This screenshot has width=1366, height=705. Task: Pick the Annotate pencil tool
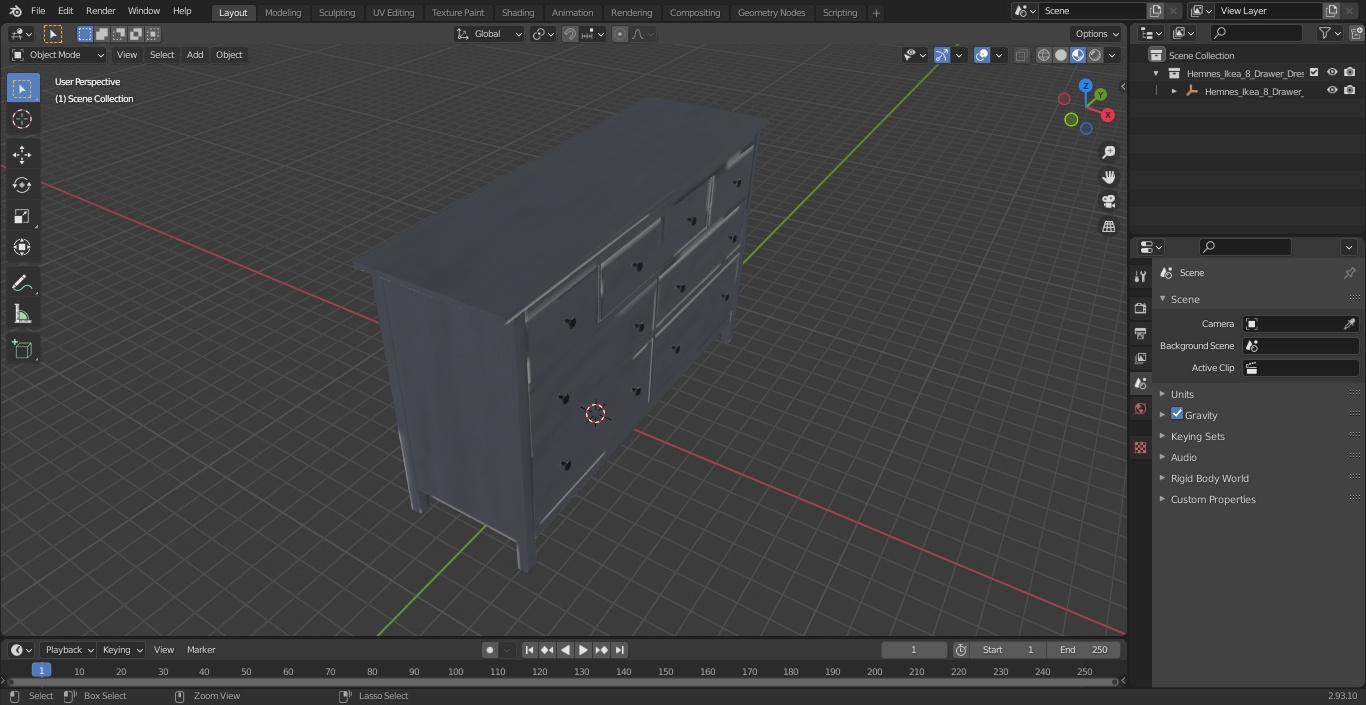(x=22, y=283)
